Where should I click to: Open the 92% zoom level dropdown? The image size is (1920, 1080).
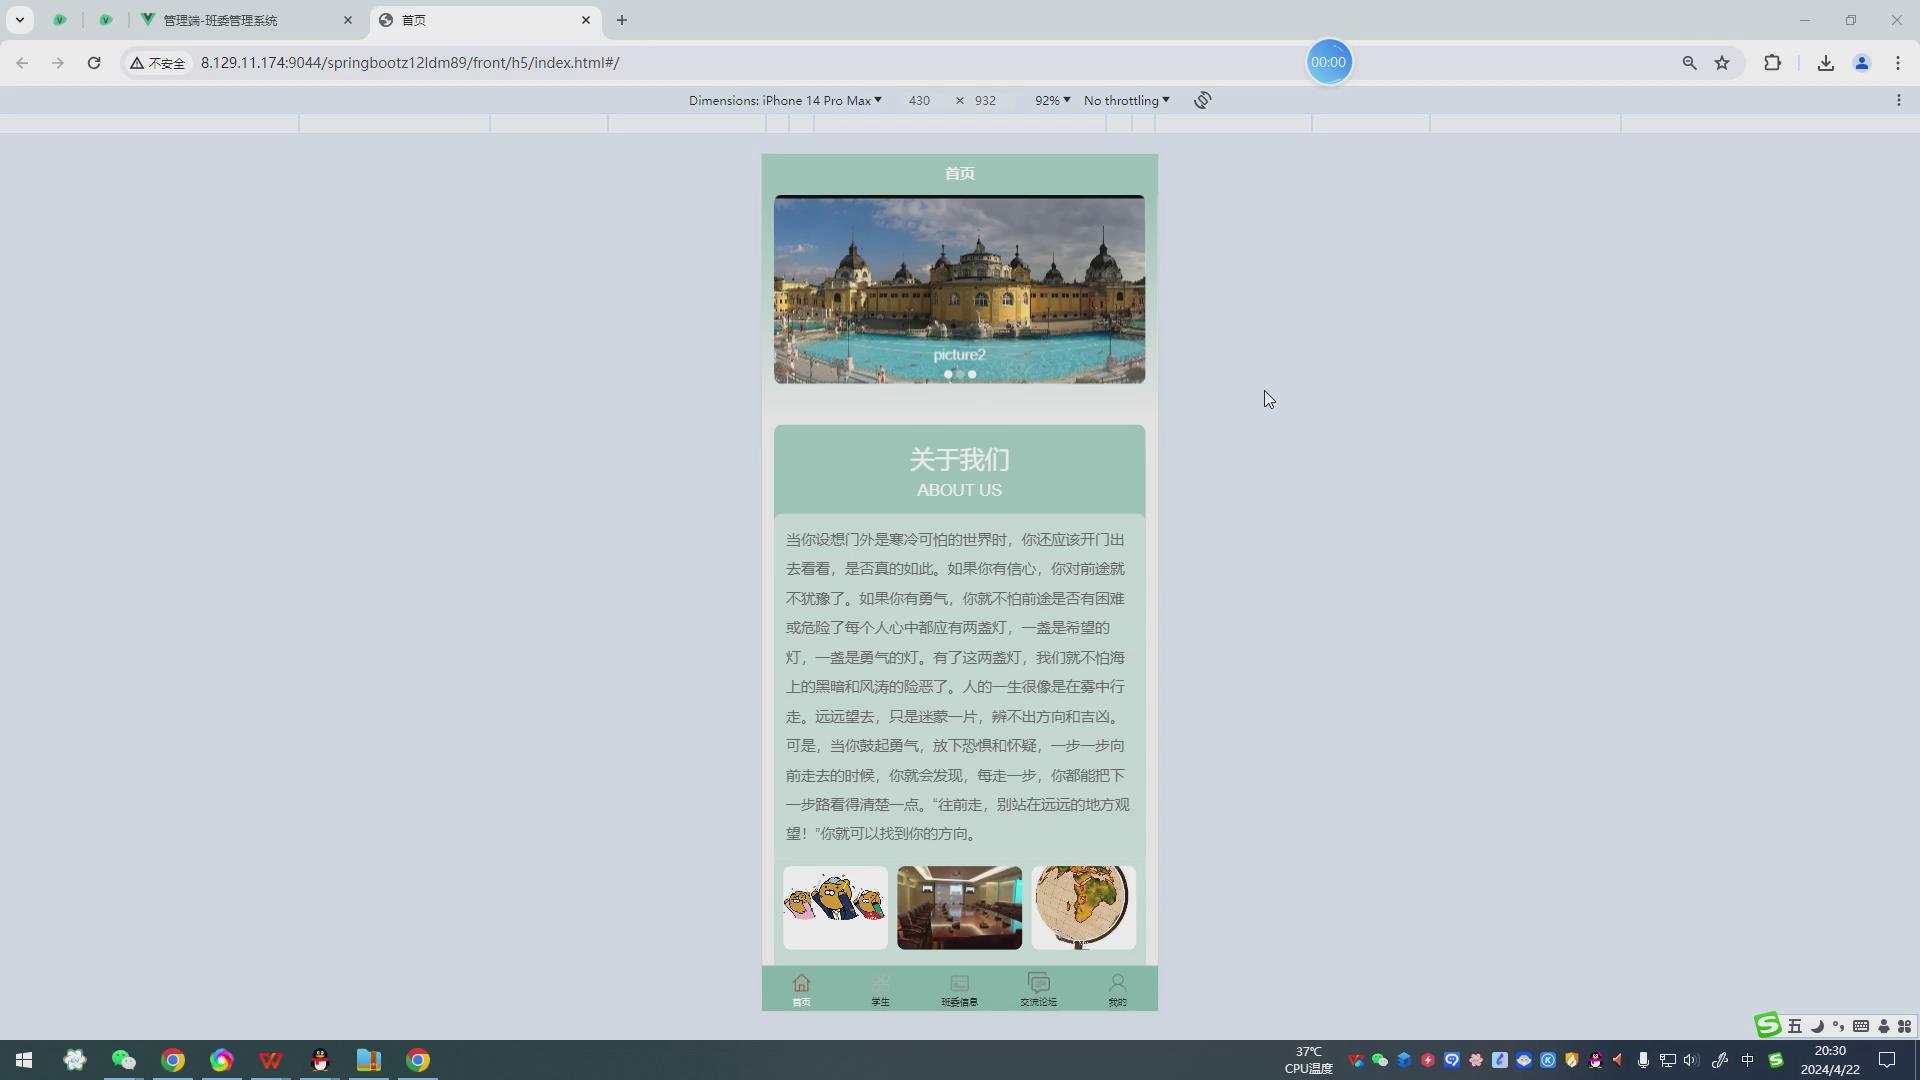point(1051,100)
